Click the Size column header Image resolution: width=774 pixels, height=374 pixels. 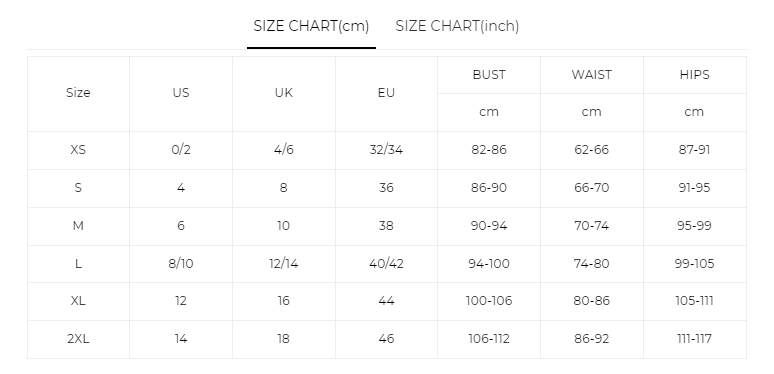pos(78,93)
